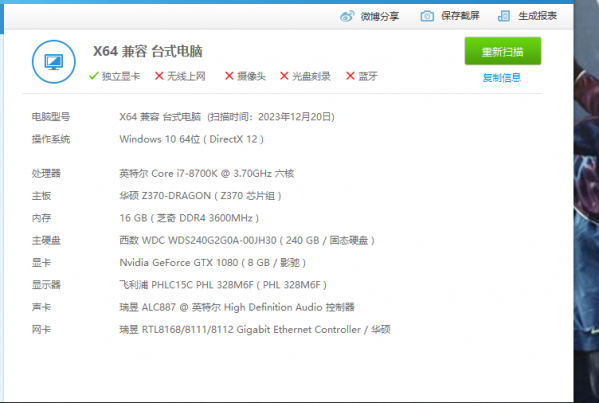Screen dimensions: 599x403
Task: Click the 显卡 row label
Action: coord(41,263)
